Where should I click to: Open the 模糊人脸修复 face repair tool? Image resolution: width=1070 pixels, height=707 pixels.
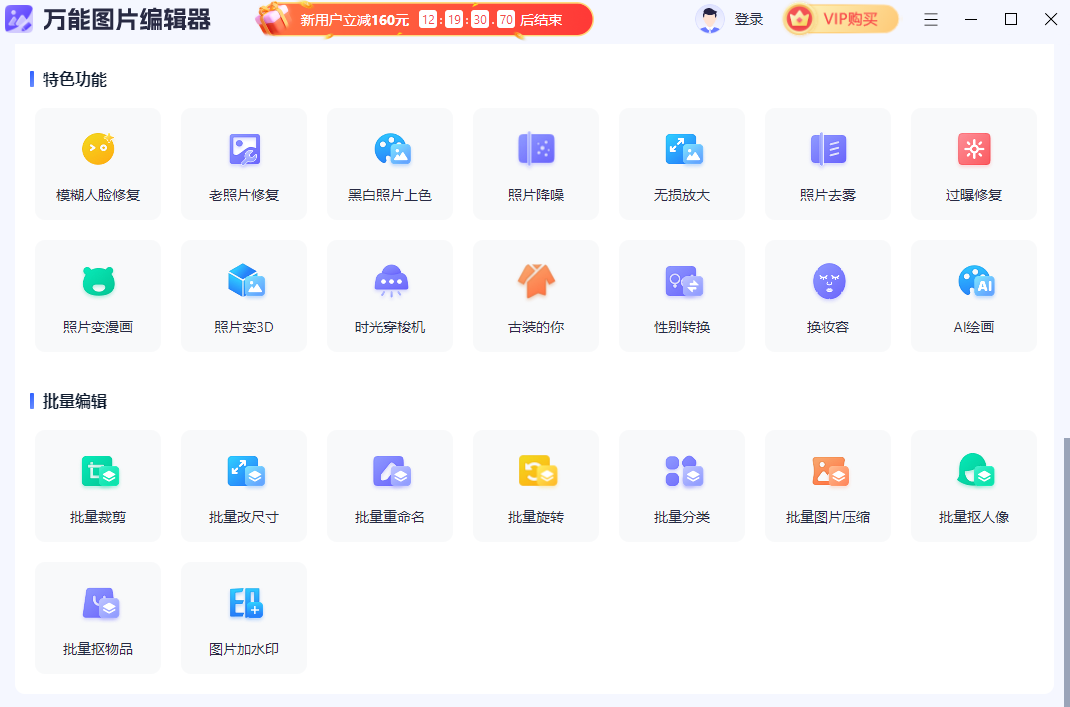98,163
